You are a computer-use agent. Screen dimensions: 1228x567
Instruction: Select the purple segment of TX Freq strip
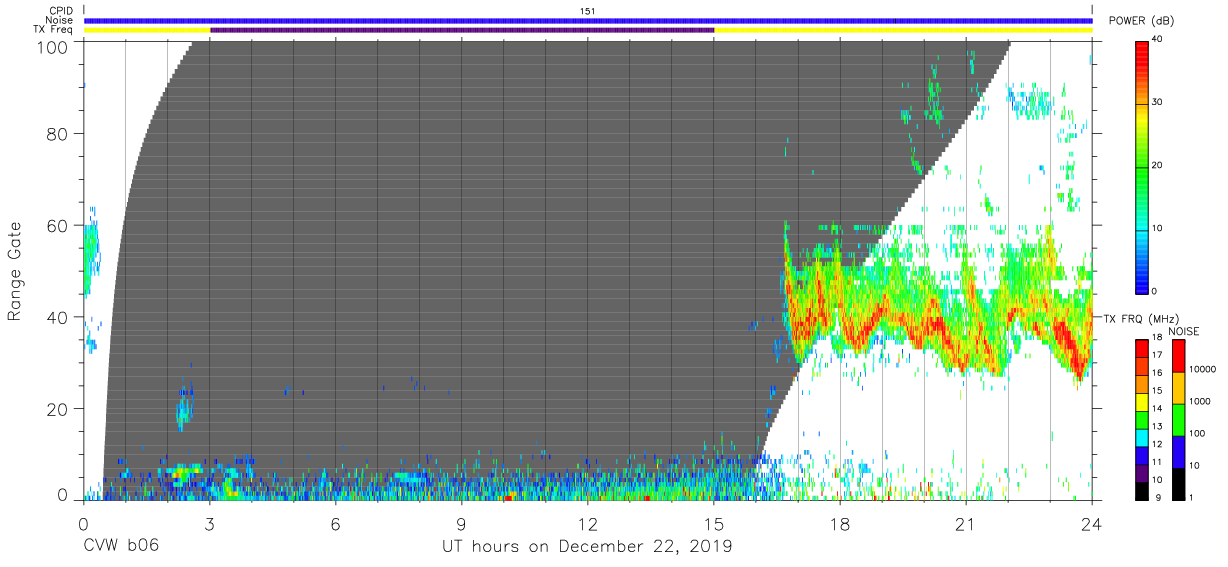462,30
